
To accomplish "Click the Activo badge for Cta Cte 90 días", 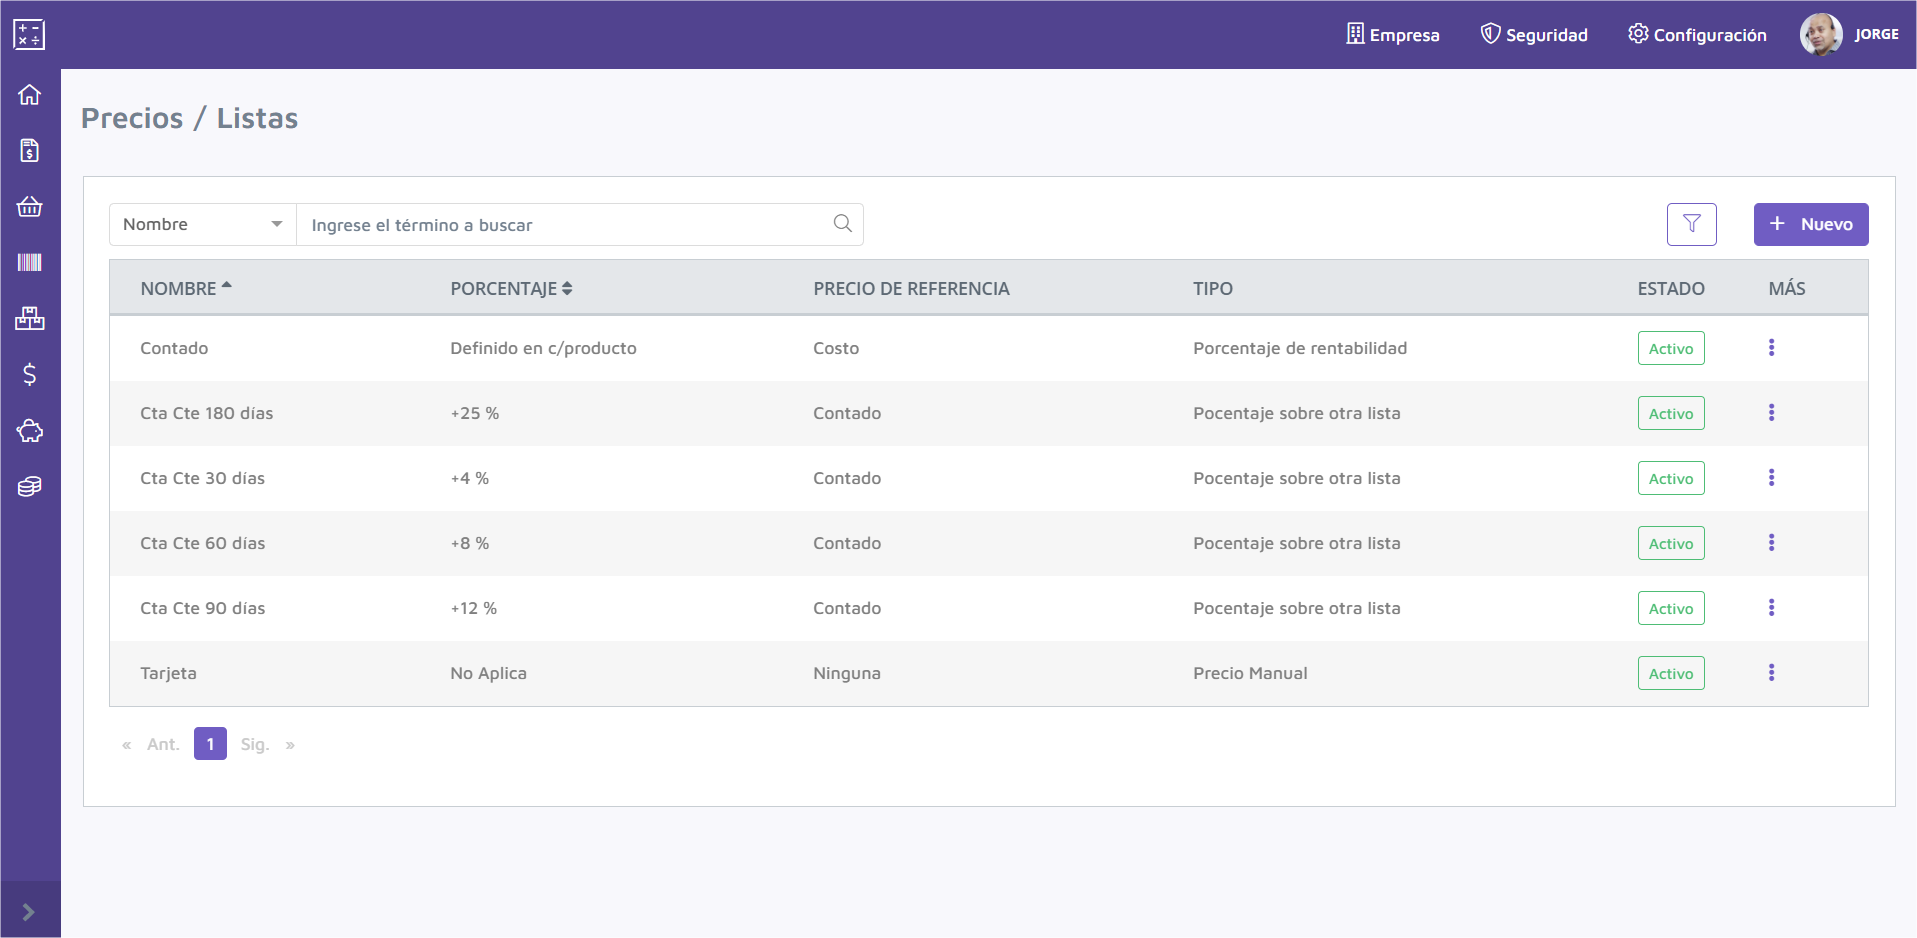I will coord(1671,608).
